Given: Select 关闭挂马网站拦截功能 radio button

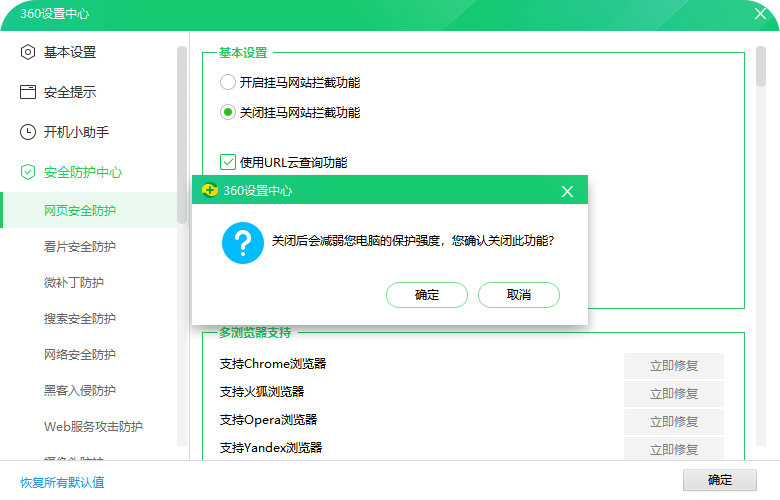Looking at the screenshot, I should pyautogui.click(x=228, y=112).
